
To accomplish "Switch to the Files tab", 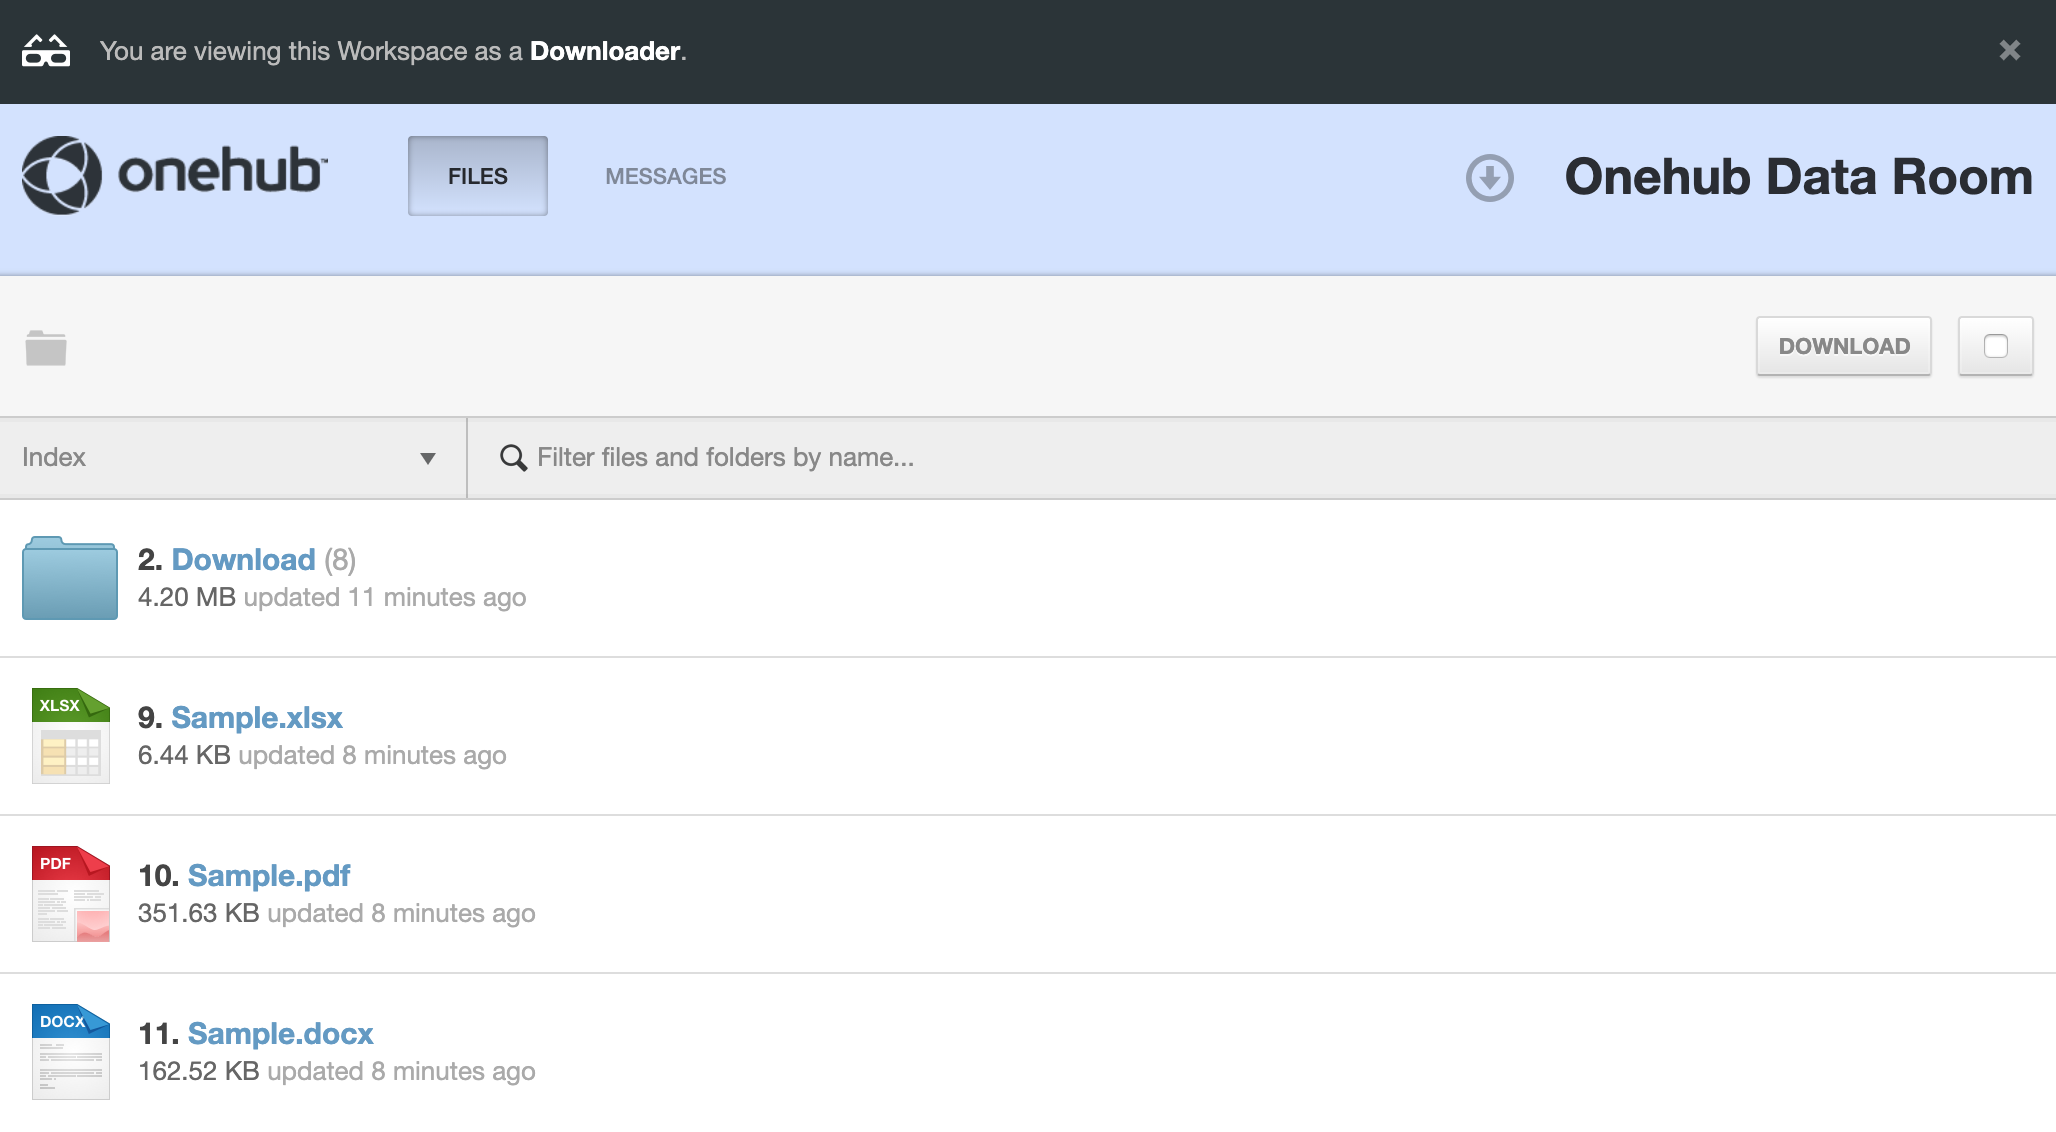I will tap(477, 176).
